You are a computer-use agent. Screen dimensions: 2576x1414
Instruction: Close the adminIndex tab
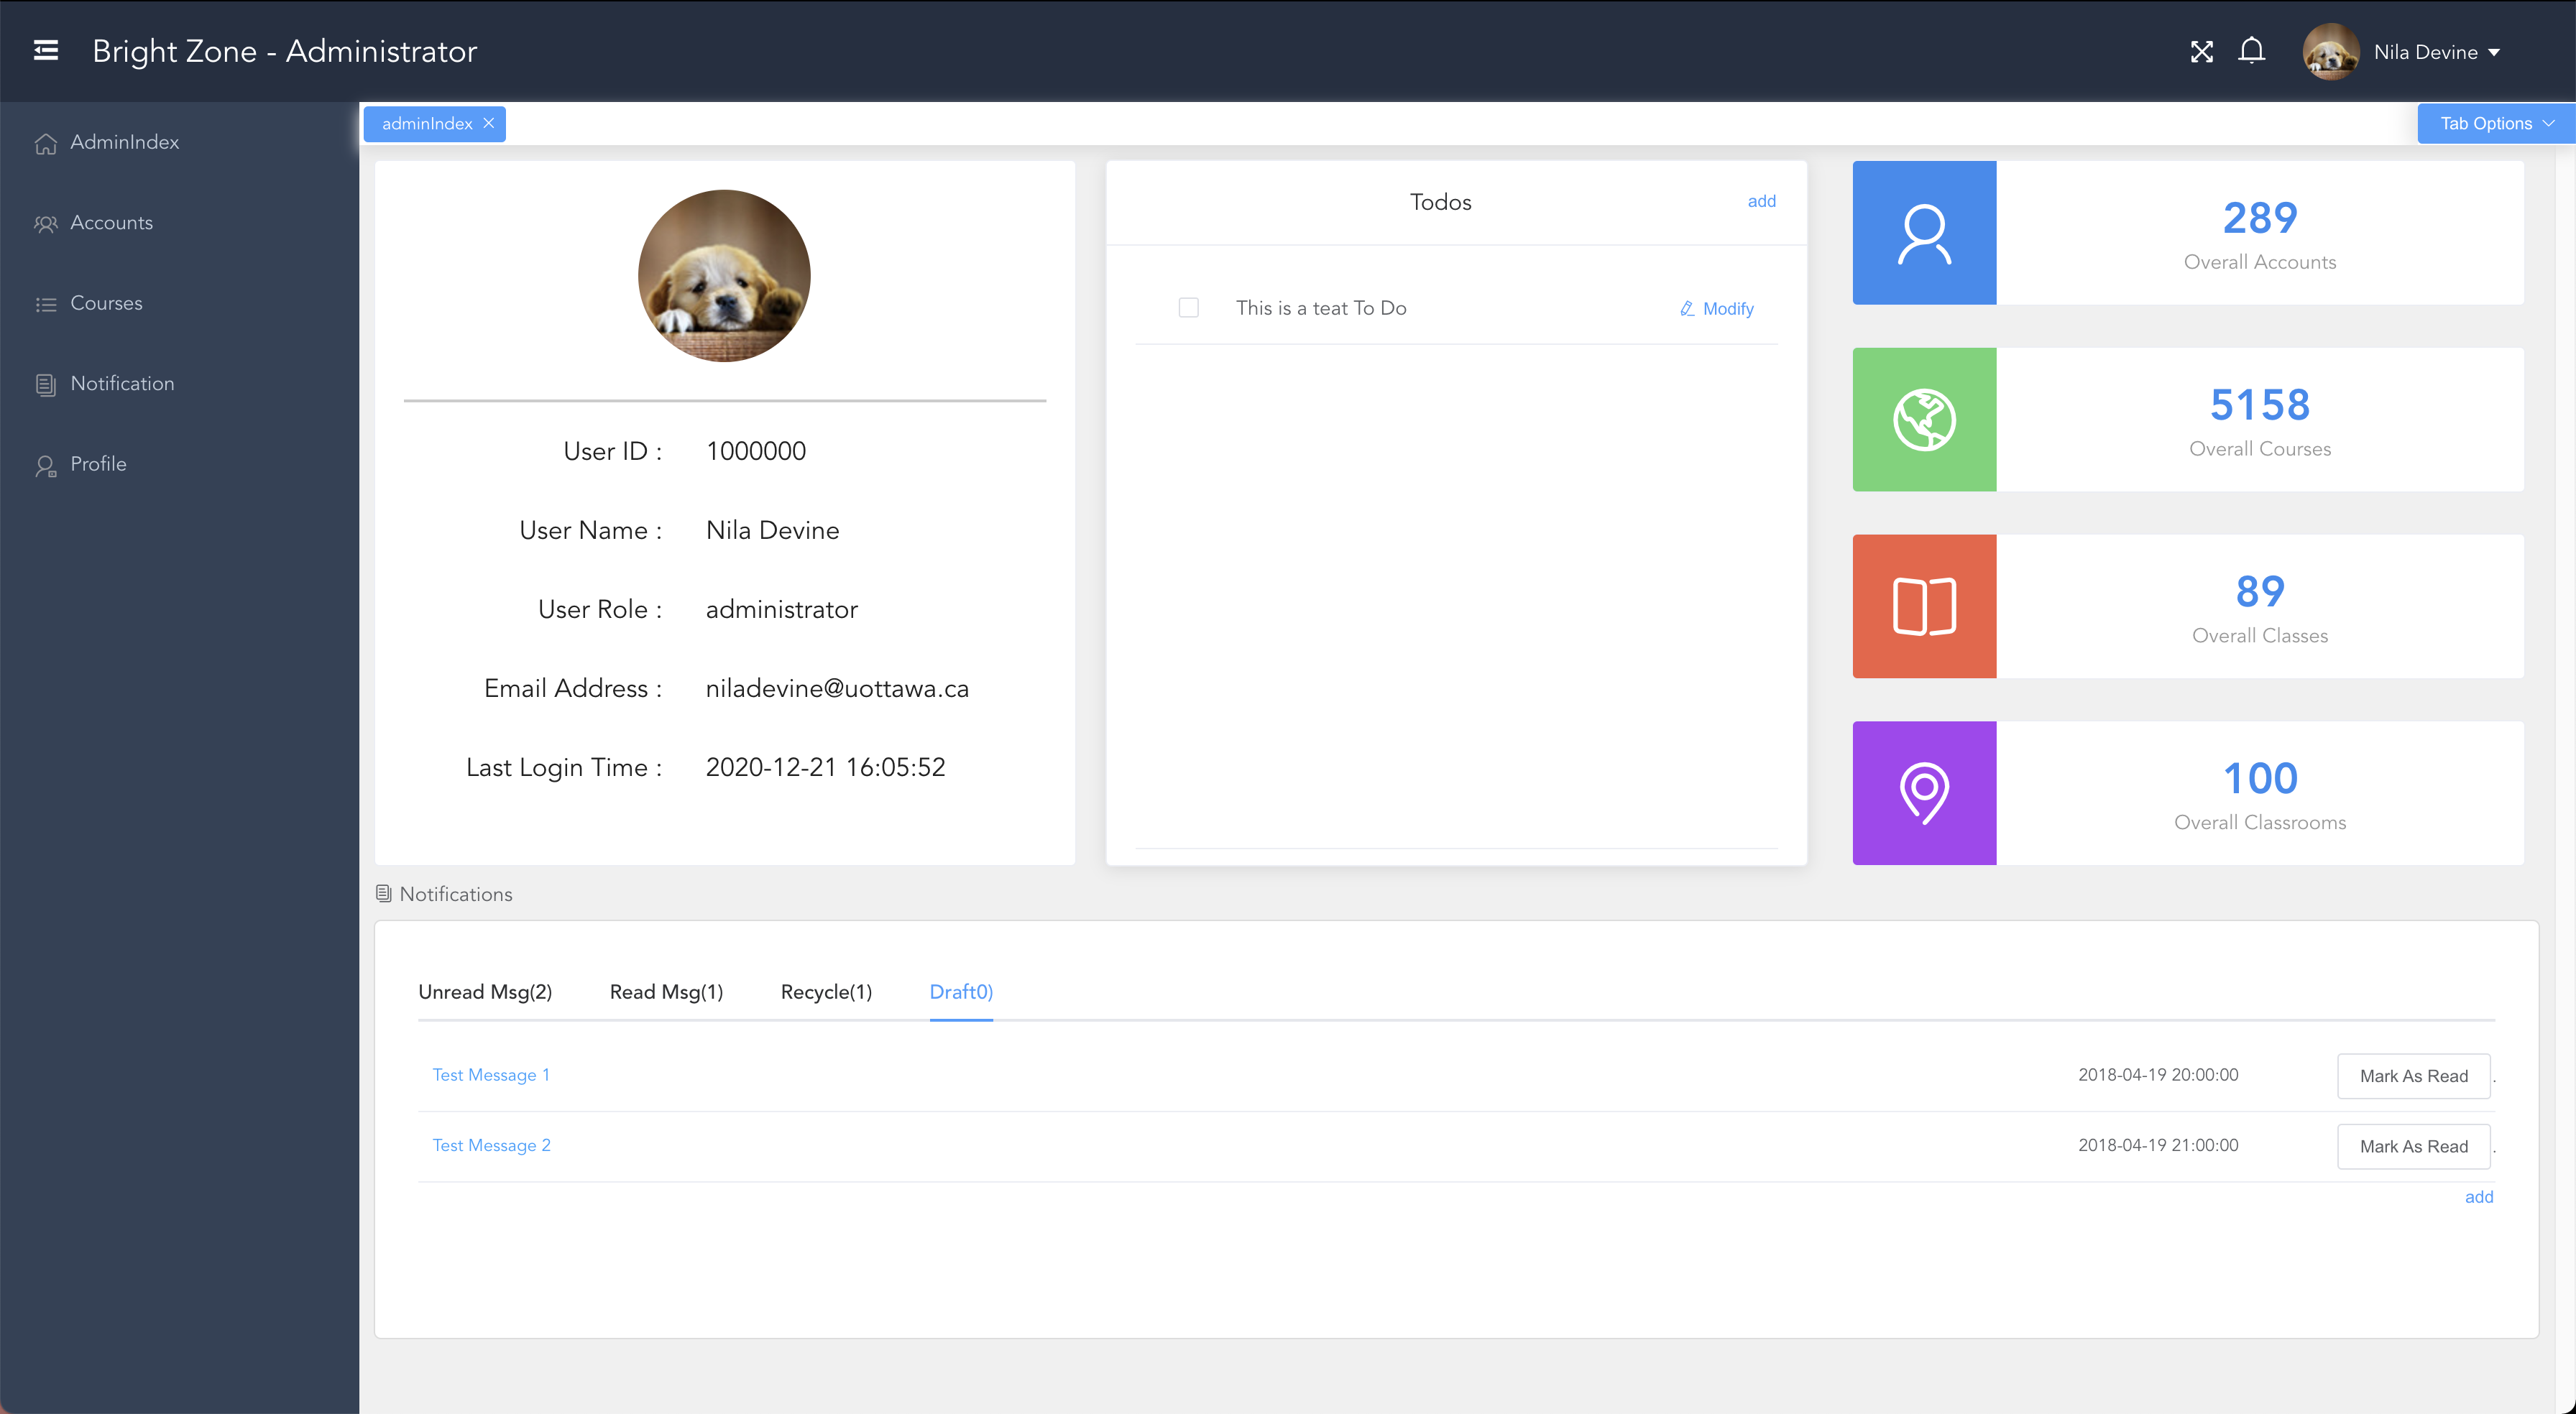tap(489, 123)
